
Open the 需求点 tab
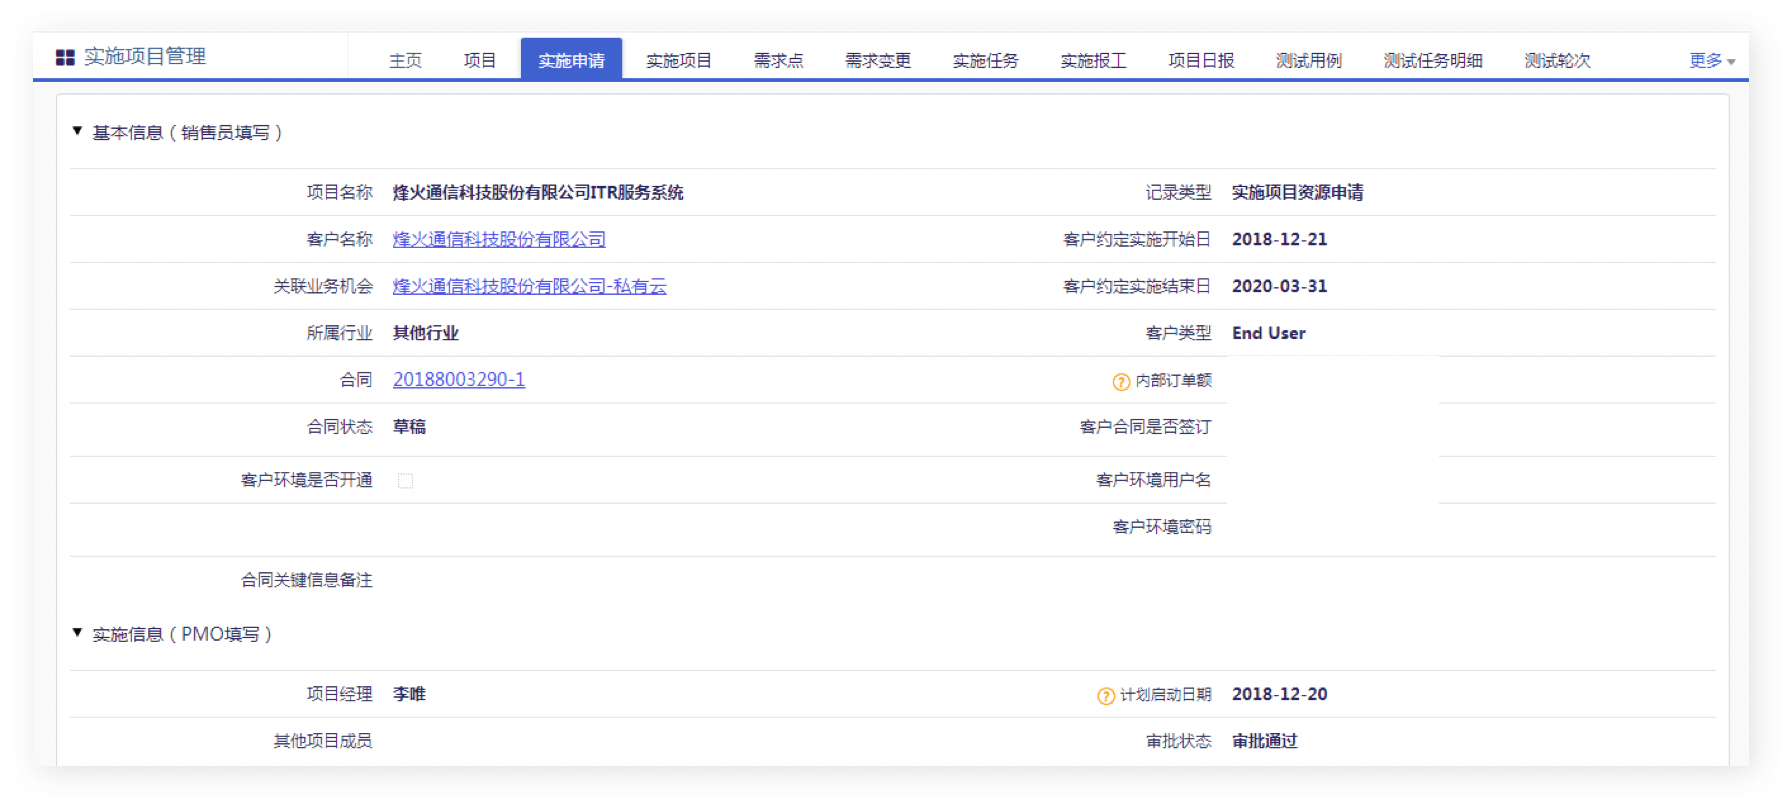(778, 60)
